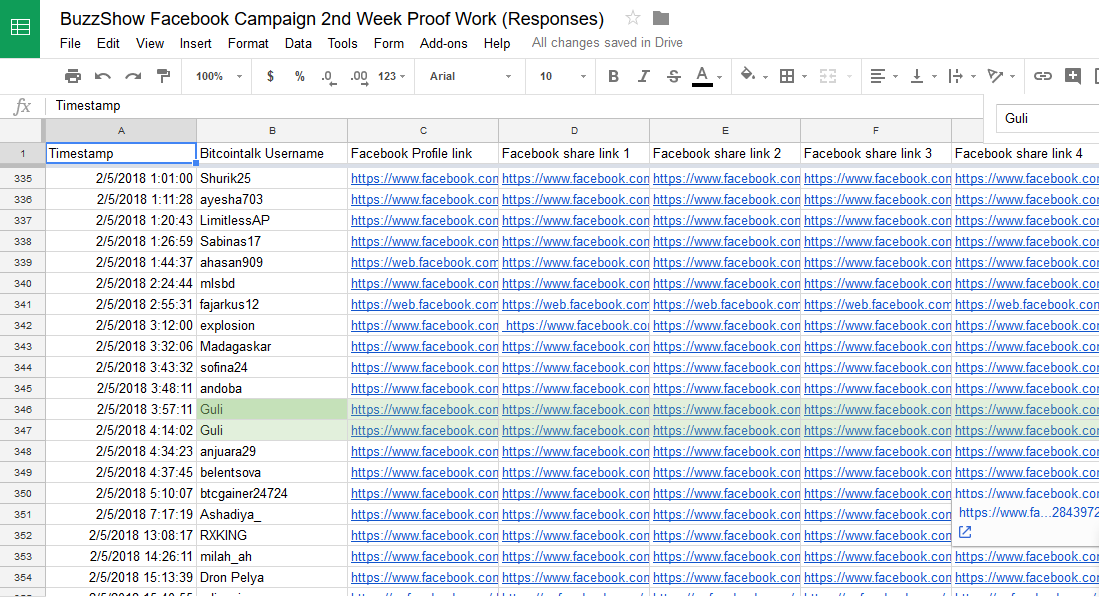
Task: Open the File menu
Action: (x=70, y=43)
